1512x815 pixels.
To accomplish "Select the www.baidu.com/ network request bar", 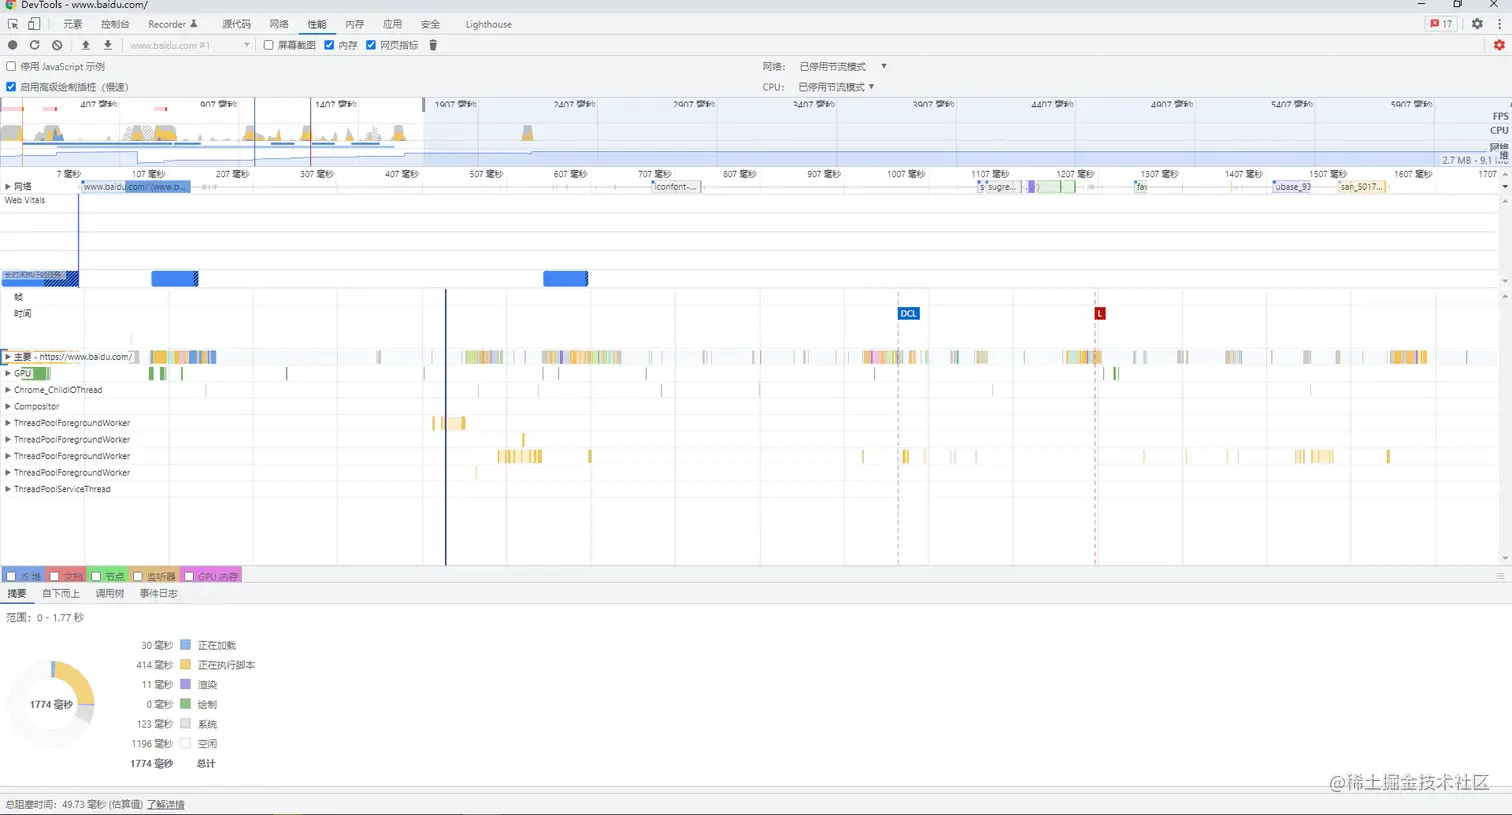I will tap(136, 187).
